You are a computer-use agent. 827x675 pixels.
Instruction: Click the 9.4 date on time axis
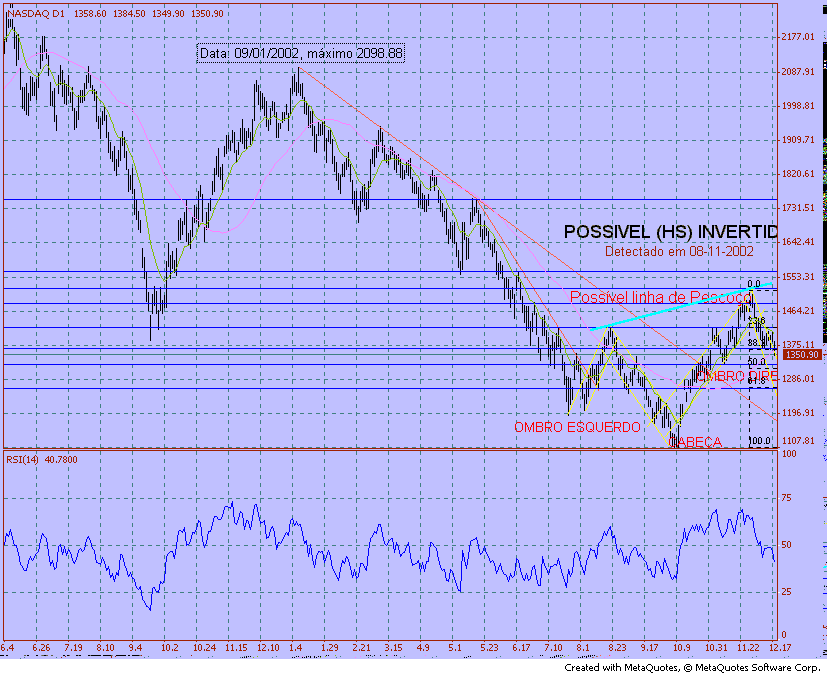pyautogui.click(x=136, y=648)
